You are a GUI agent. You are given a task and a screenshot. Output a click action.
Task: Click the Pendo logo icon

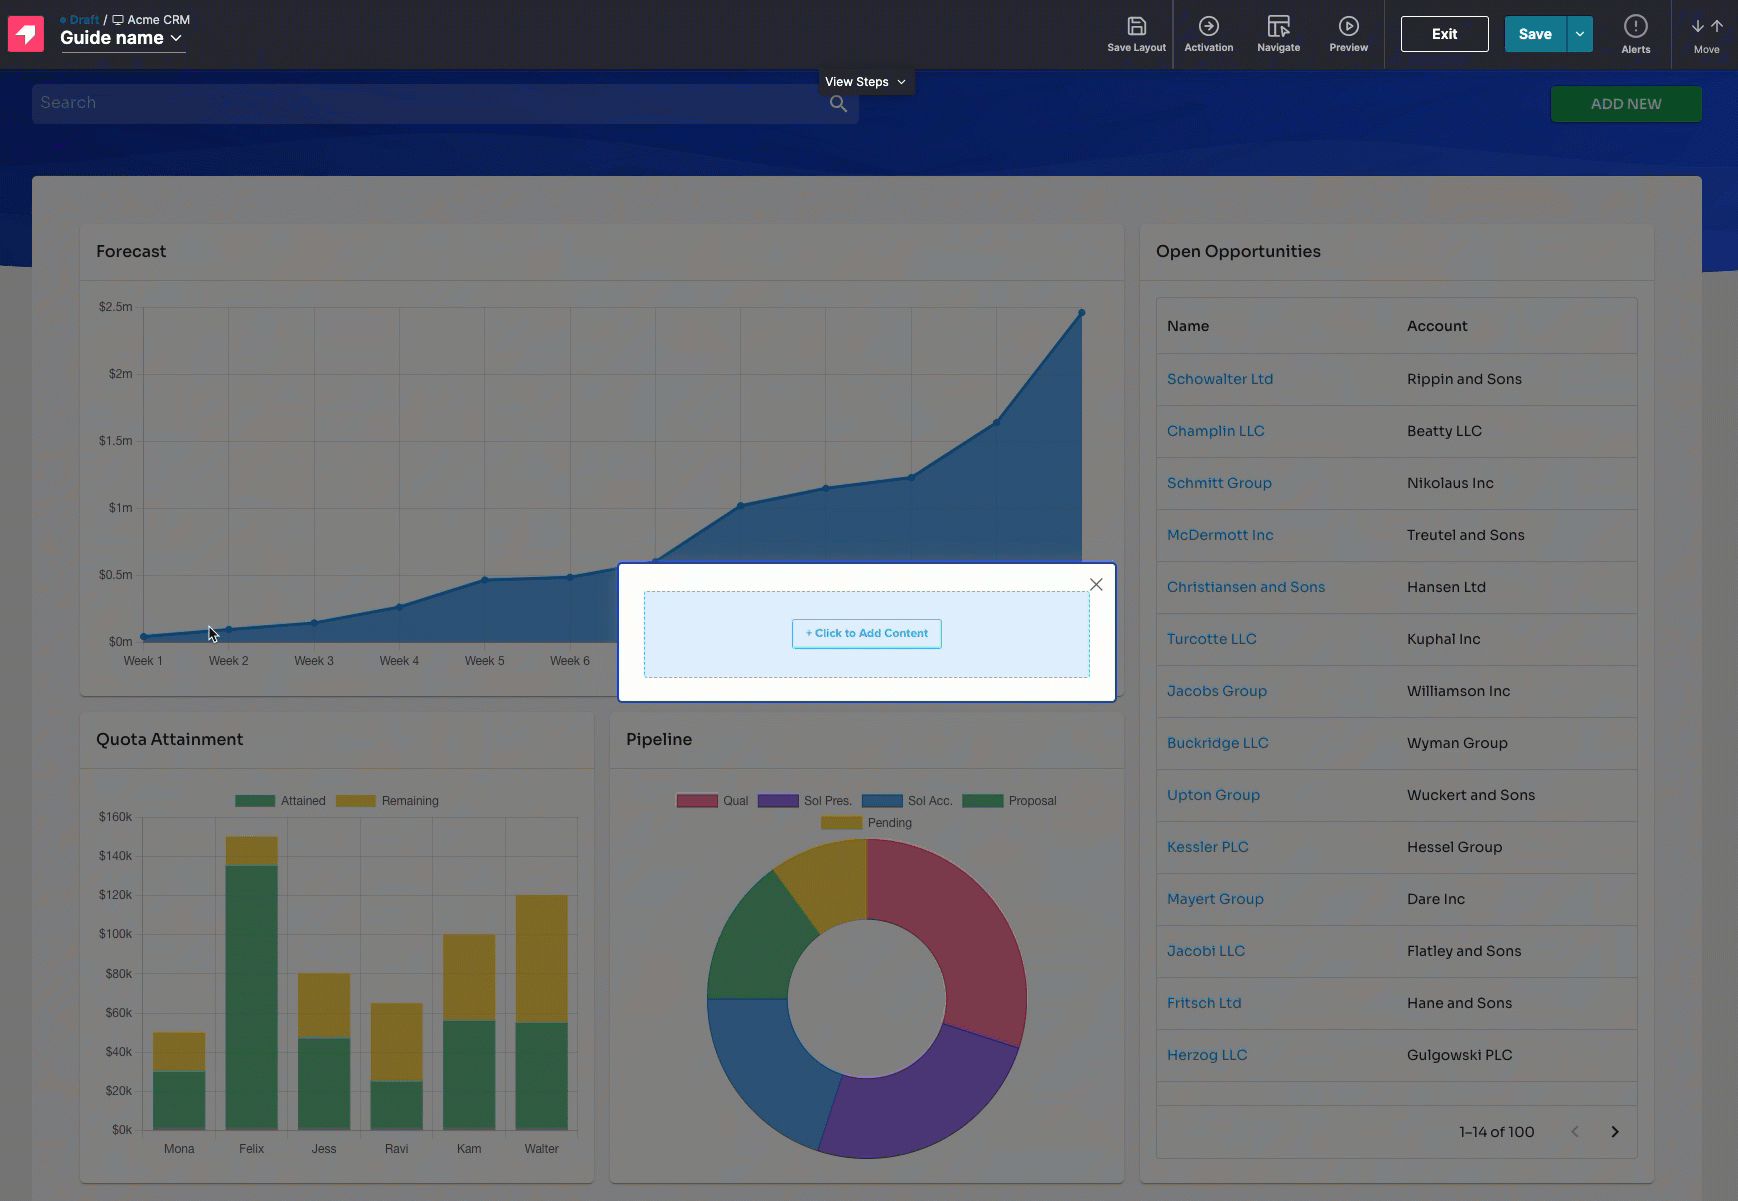click(x=26, y=34)
